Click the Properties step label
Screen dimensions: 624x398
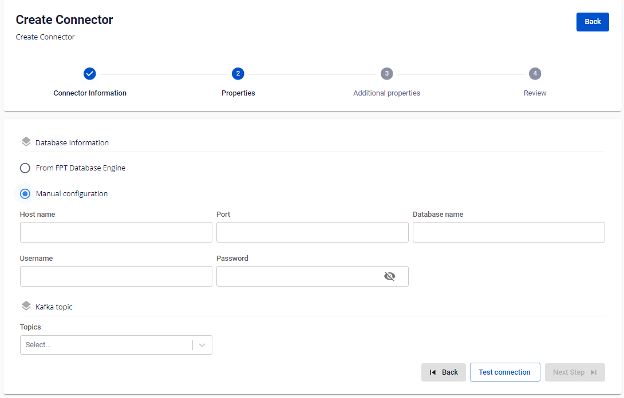238,93
